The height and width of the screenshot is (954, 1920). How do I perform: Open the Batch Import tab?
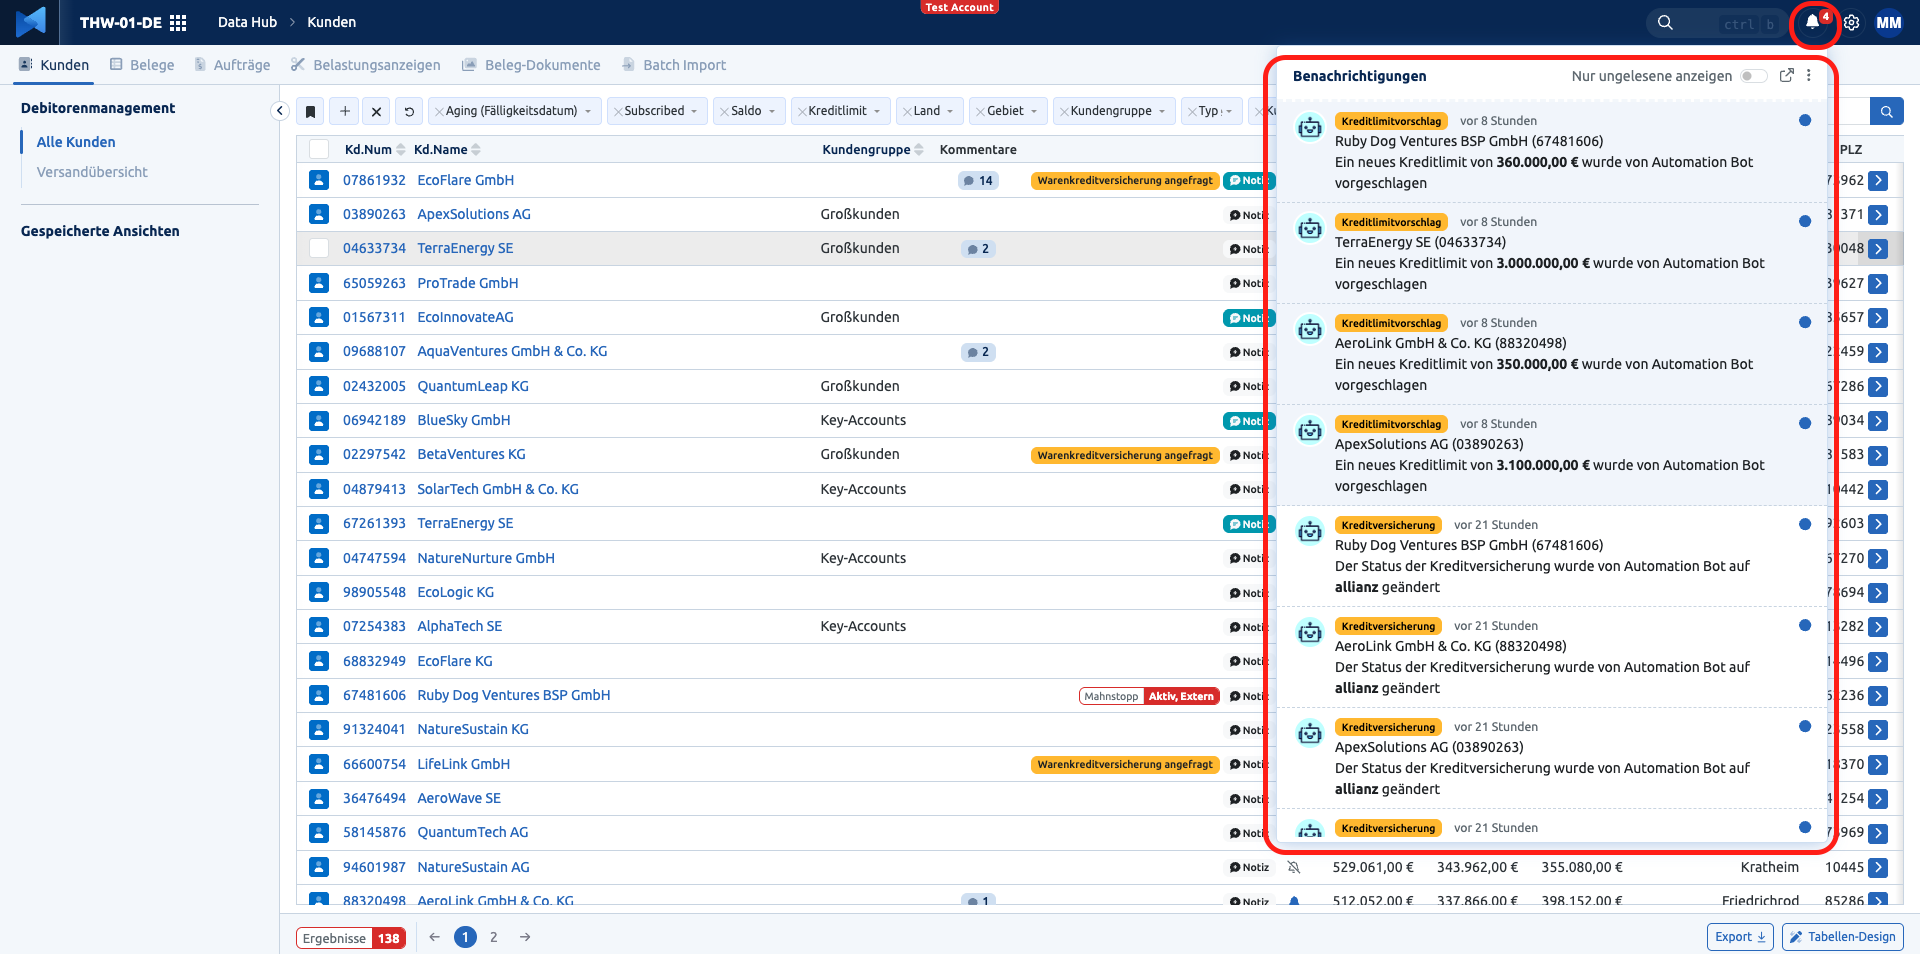pyautogui.click(x=674, y=65)
